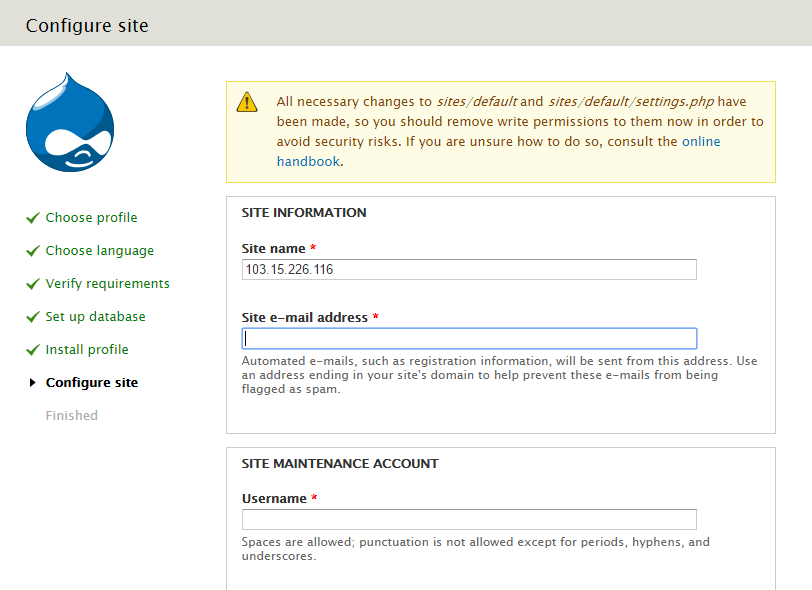This screenshot has height=590, width=812.
Task: Select the Install profile step
Action: pyautogui.click(x=87, y=350)
